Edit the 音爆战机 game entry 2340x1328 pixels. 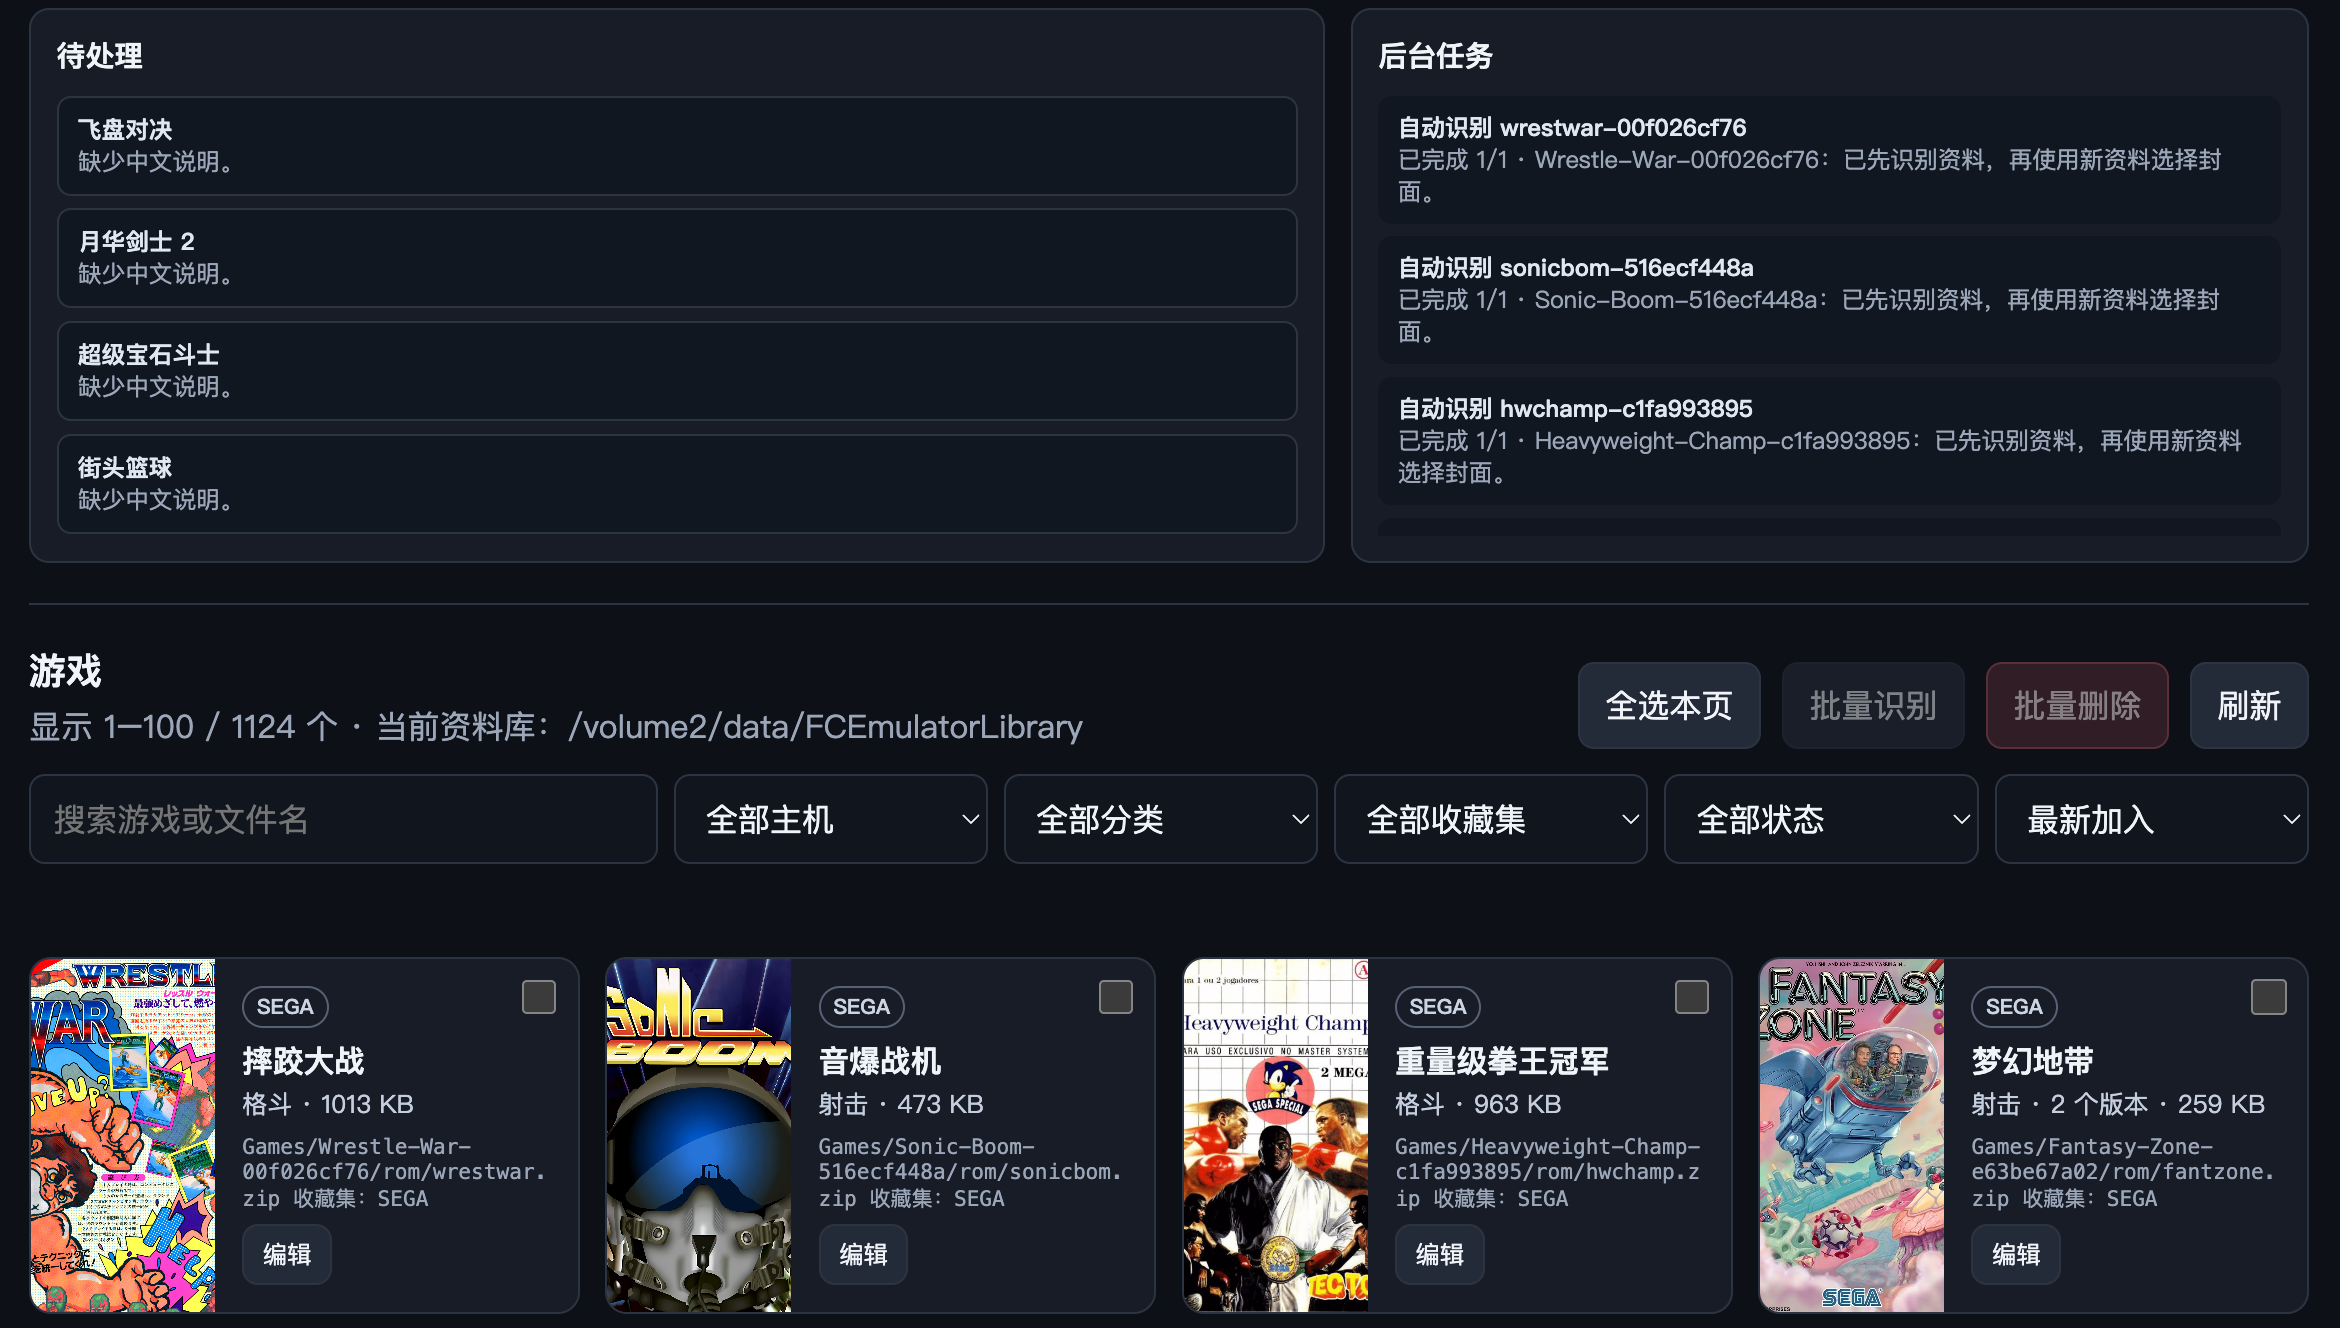(x=863, y=1254)
